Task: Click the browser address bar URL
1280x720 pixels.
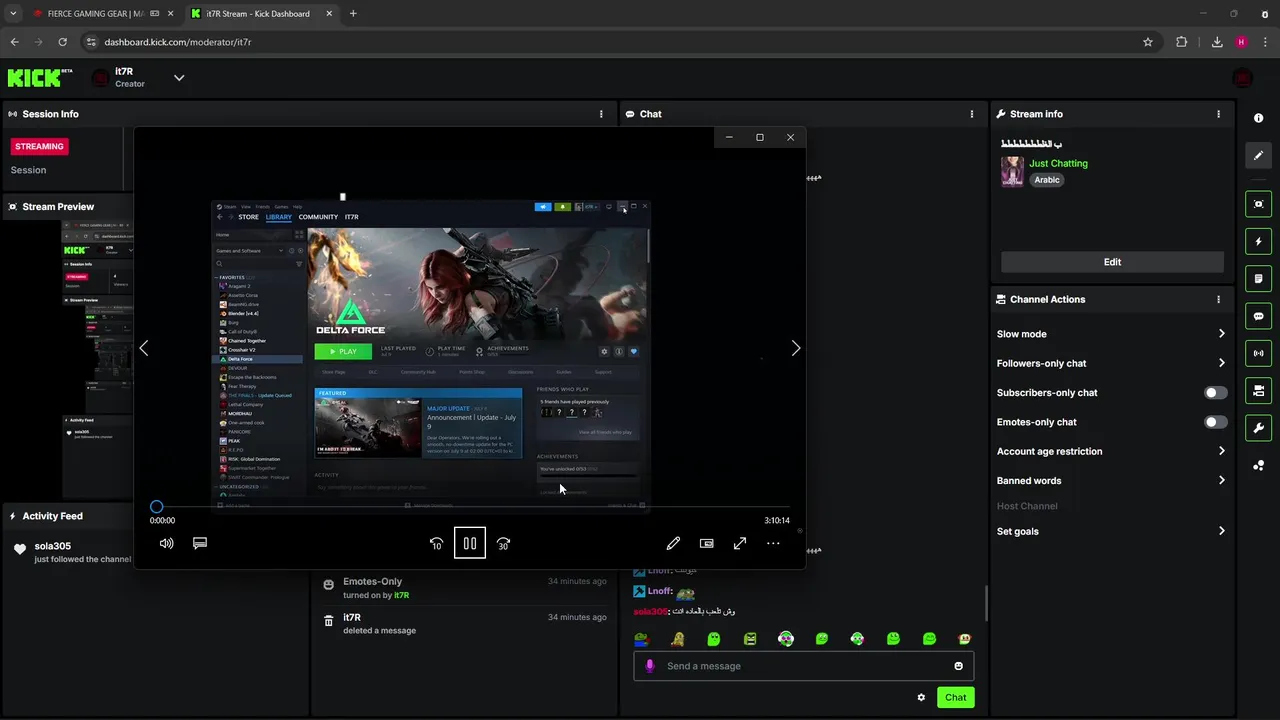Action: coord(178,42)
